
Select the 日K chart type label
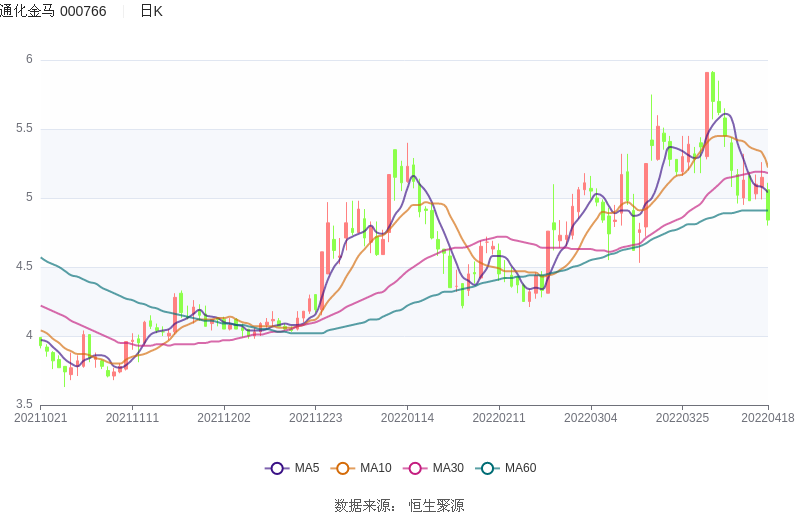151,11
